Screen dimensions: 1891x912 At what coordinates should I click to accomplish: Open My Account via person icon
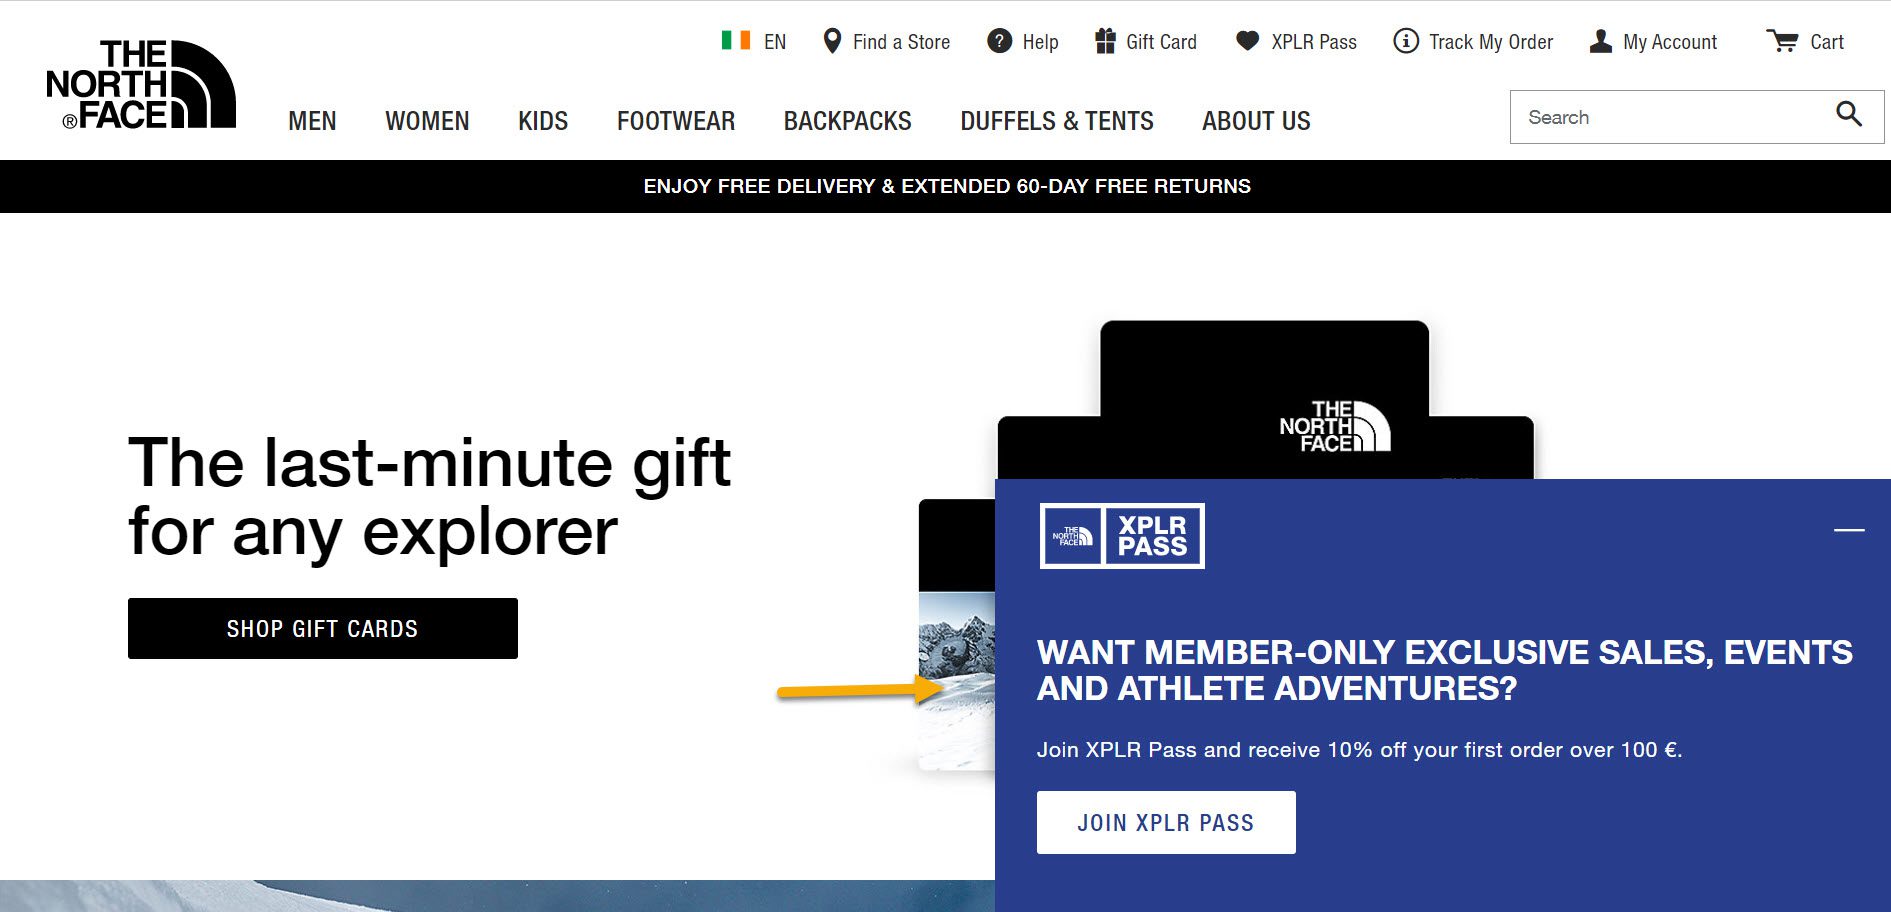(x=1601, y=41)
